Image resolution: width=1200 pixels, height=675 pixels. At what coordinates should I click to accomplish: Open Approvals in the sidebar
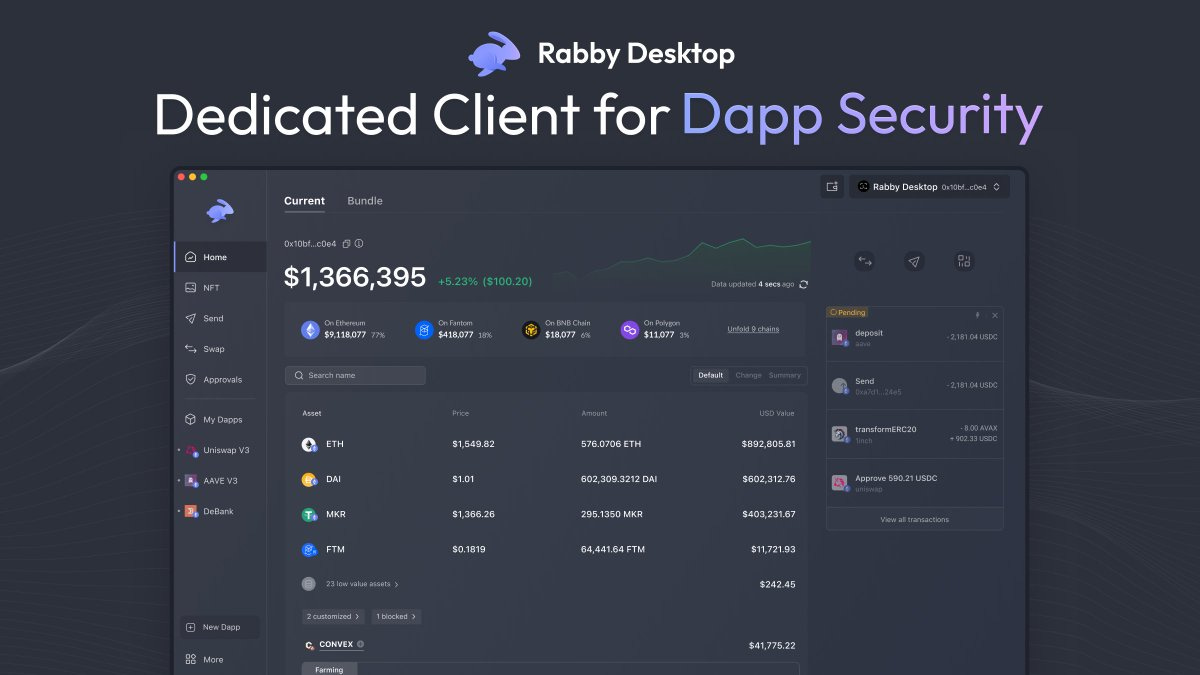pyautogui.click(x=220, y=380)
